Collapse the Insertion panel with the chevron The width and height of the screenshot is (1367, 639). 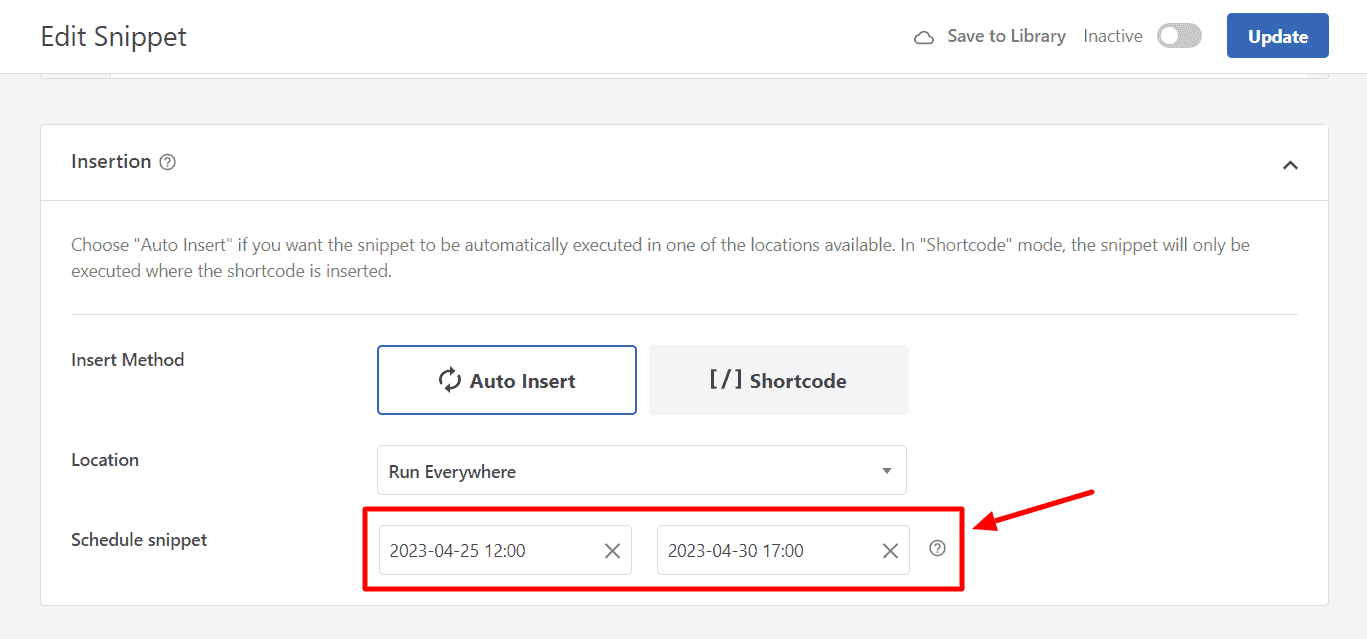(1290, 165)
